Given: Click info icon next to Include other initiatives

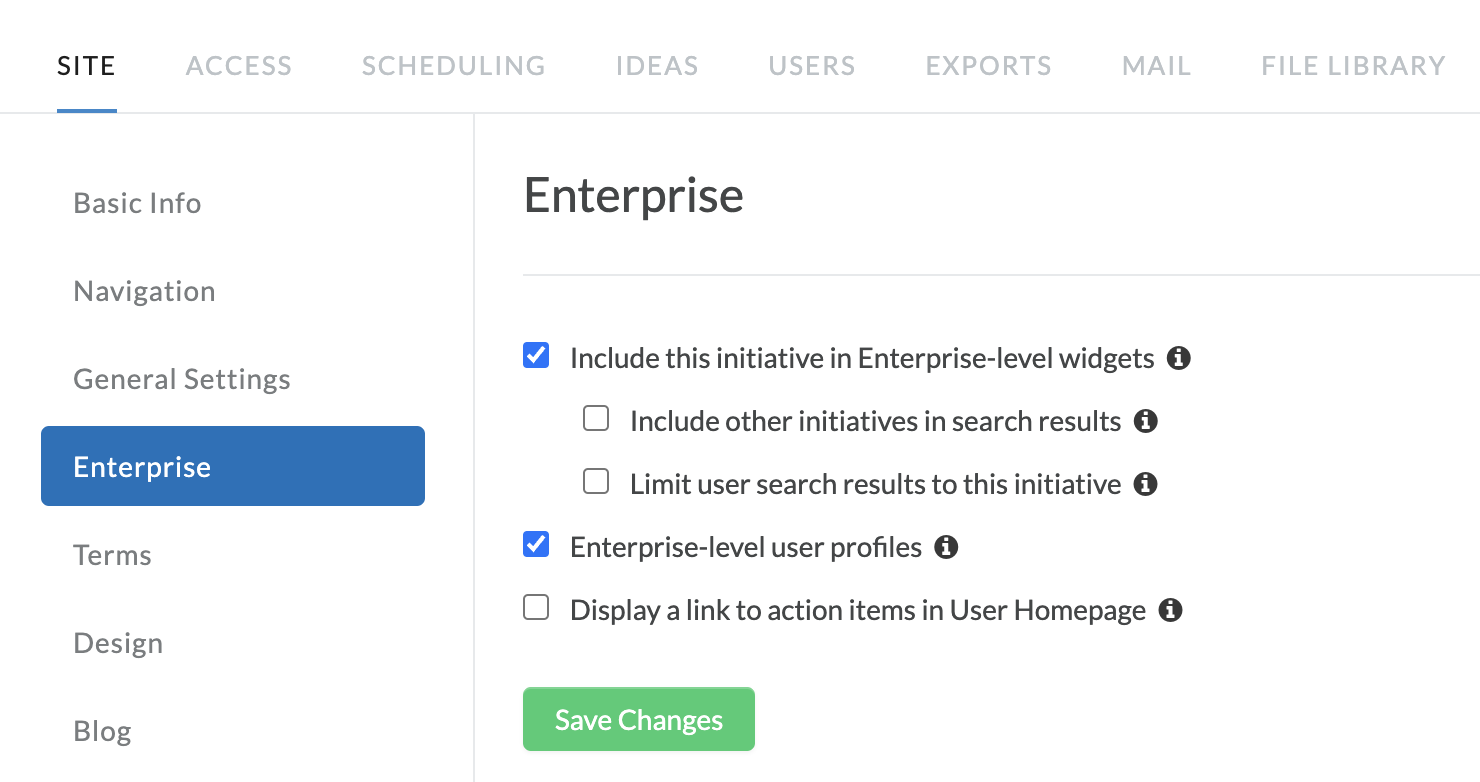Looking at the screenshot, I should [x=1146, y=421].
